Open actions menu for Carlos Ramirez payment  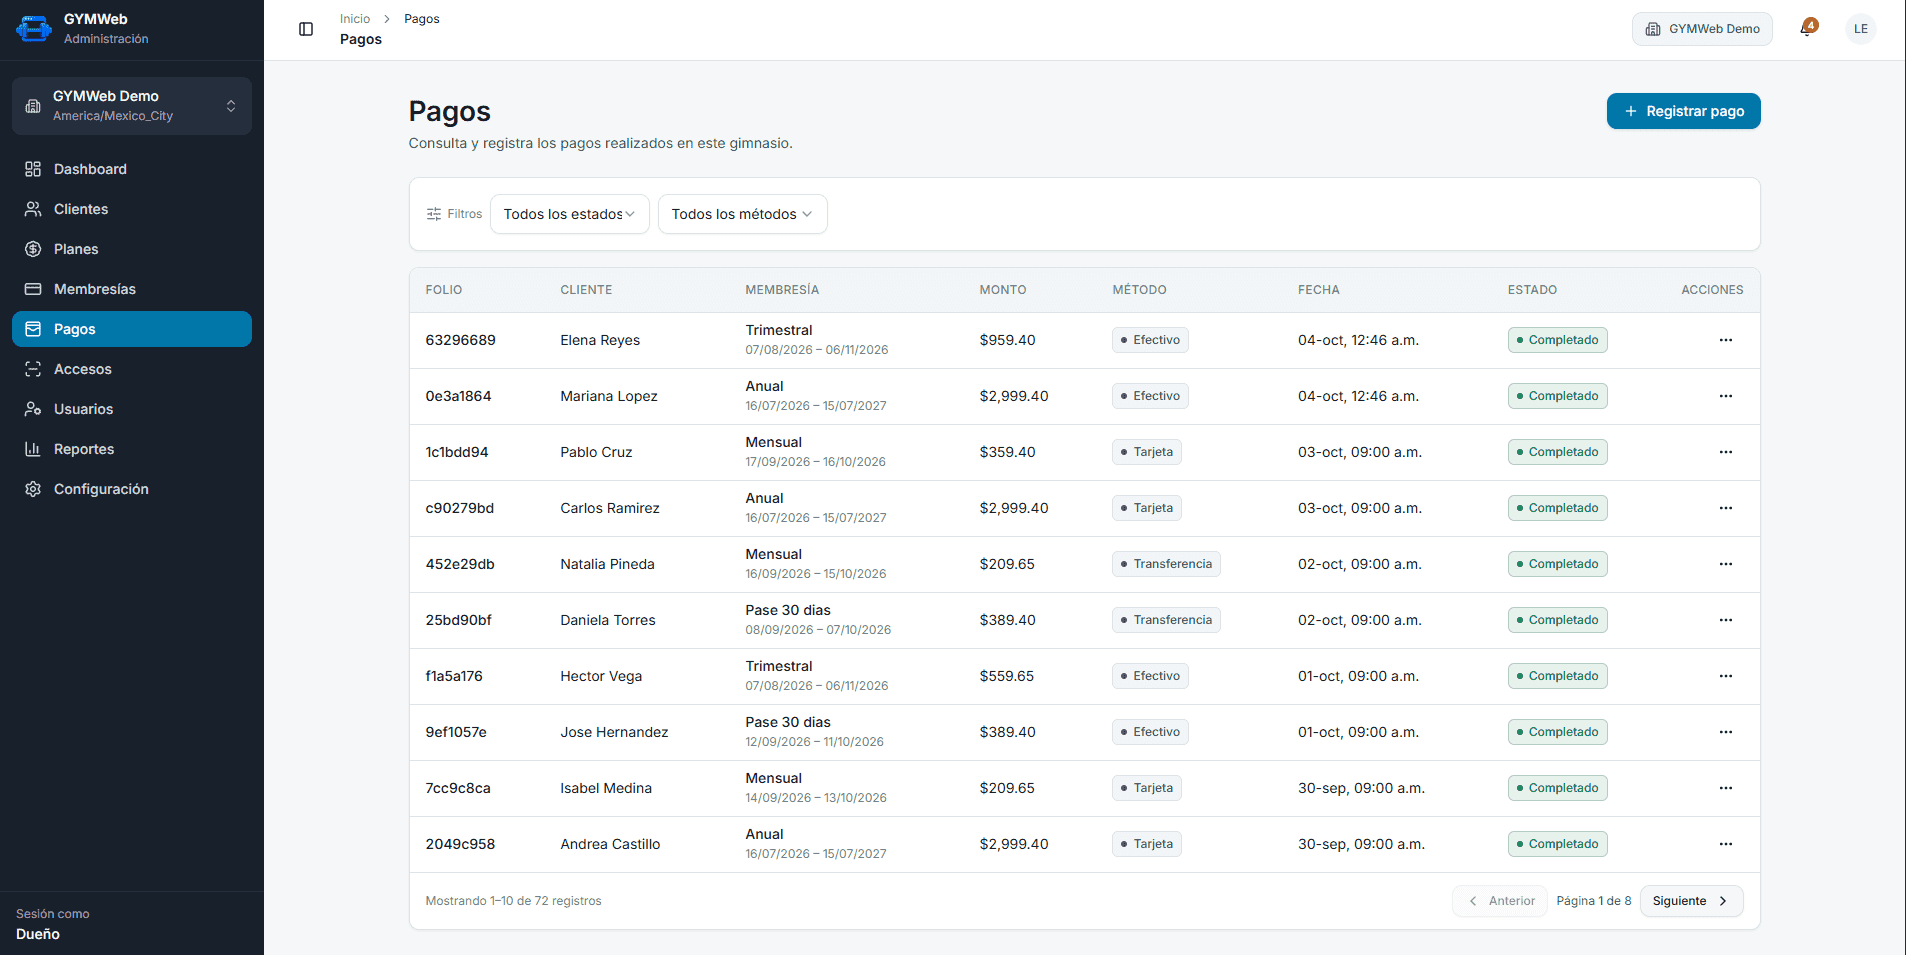(x=1725, y=508)
